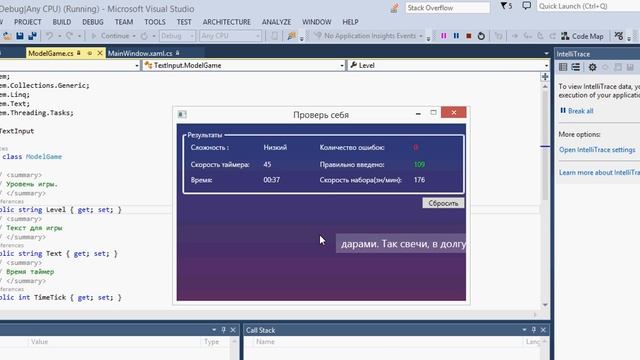Open the TEST menu
Screen dimensions: 640x360
pos(184,22)
